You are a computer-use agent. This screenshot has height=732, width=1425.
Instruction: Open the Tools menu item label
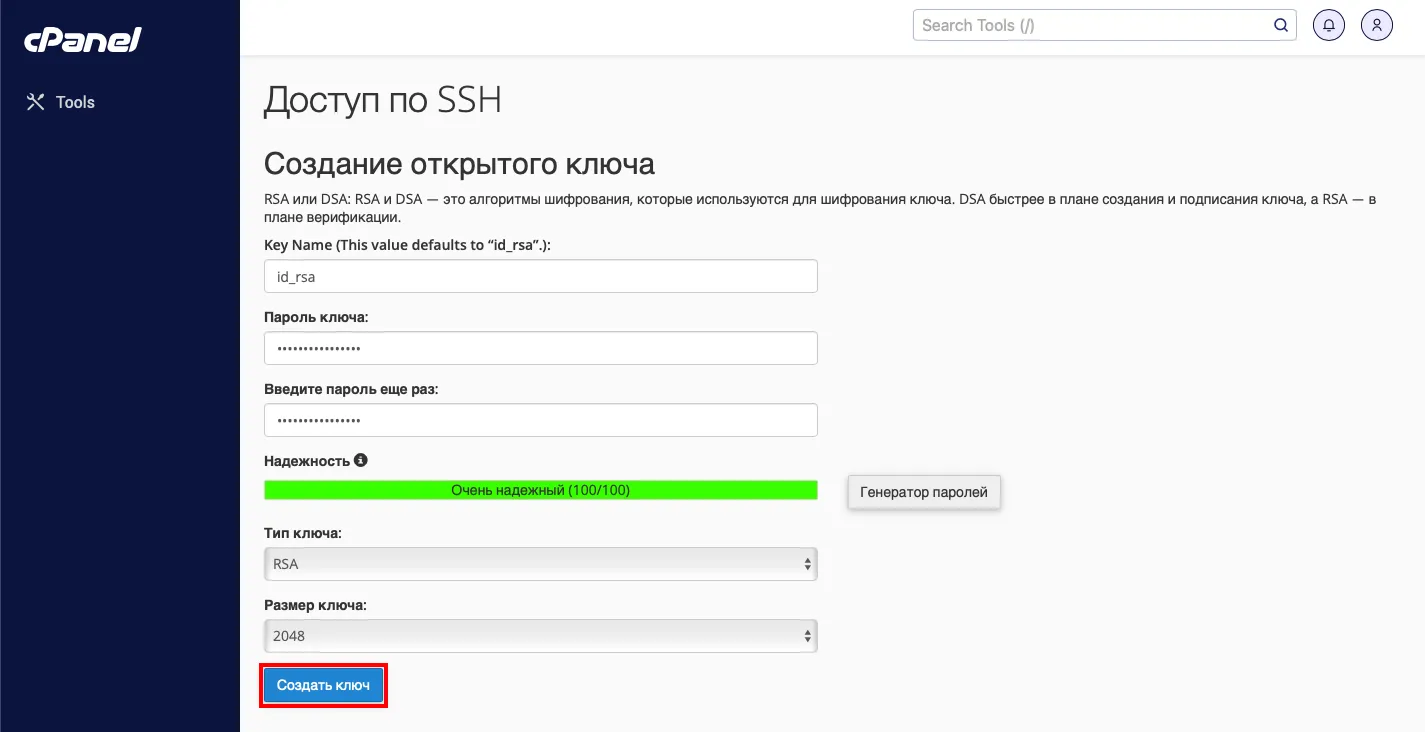tap(75, 102)
